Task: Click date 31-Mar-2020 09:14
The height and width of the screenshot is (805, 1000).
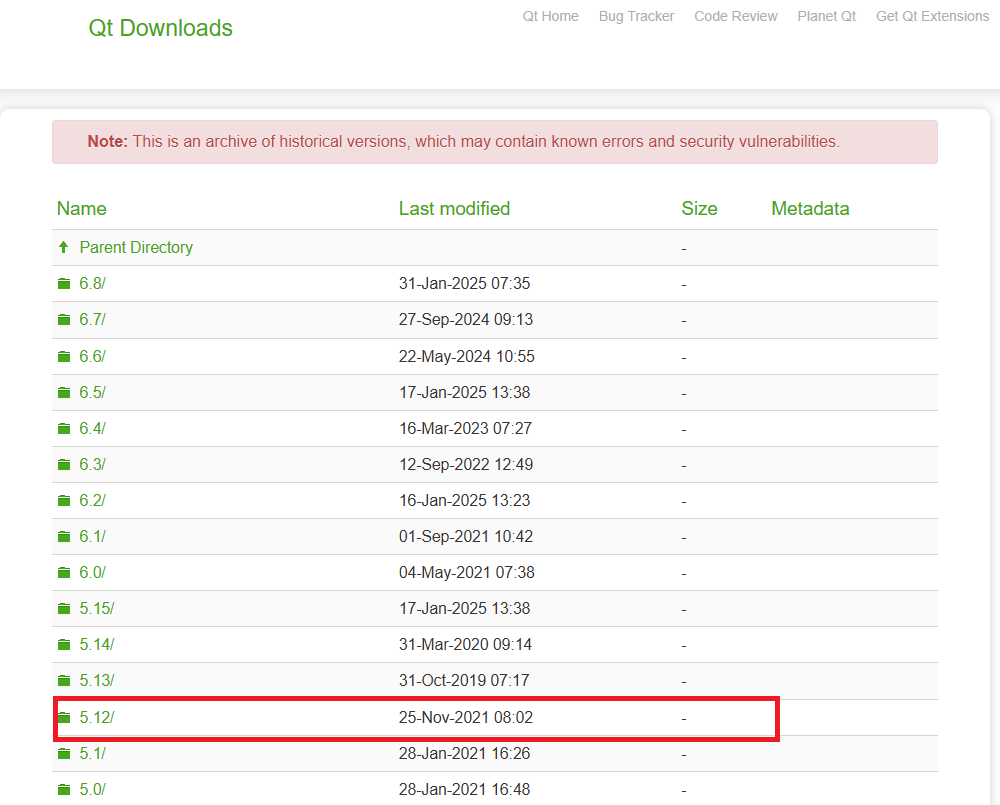Action: click(x=466, y=644)
